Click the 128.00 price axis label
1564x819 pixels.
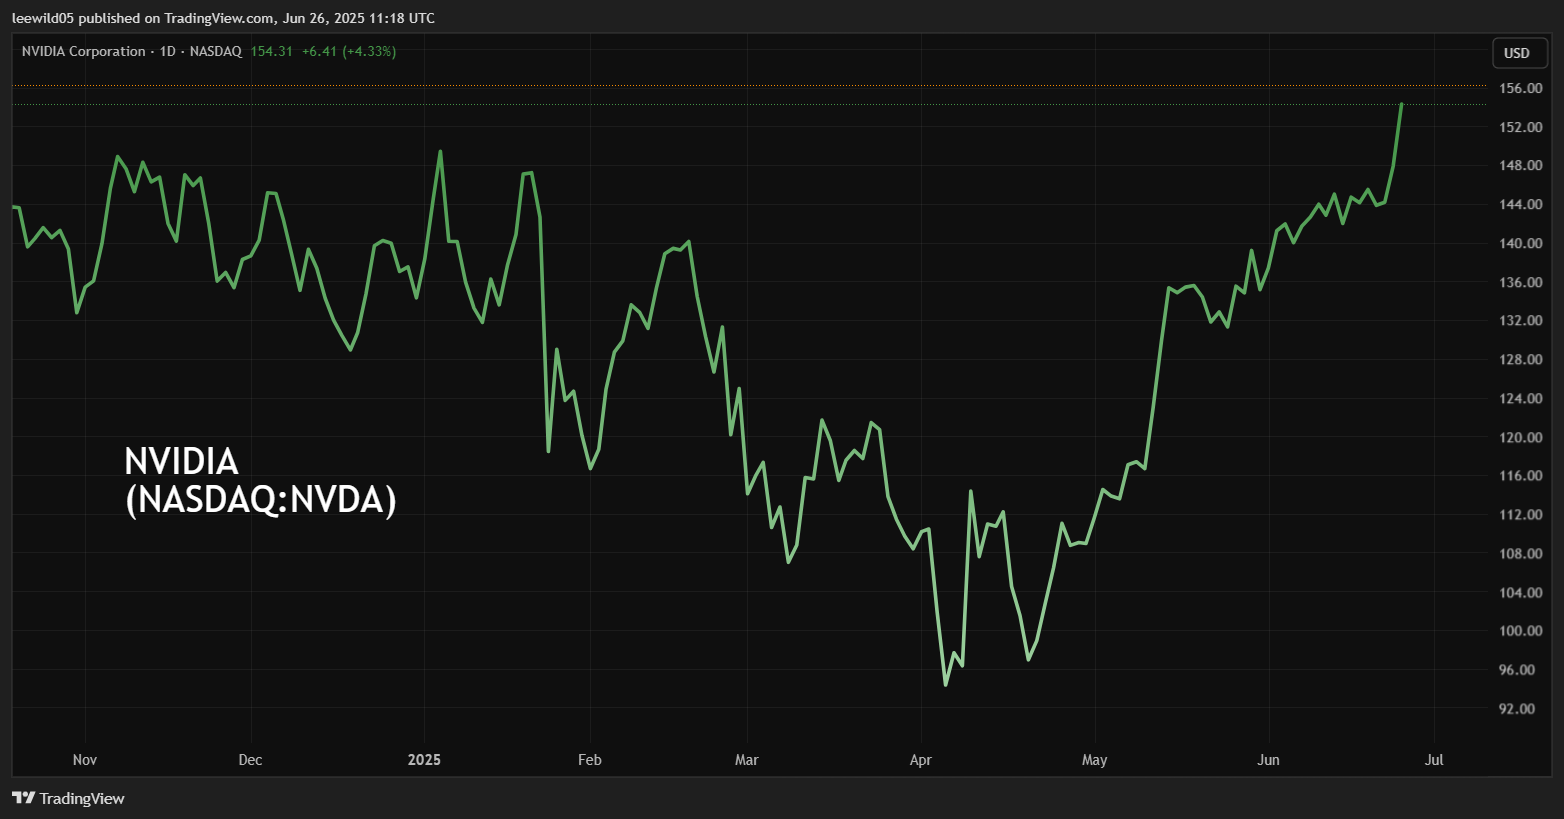tap(1520, 359)
